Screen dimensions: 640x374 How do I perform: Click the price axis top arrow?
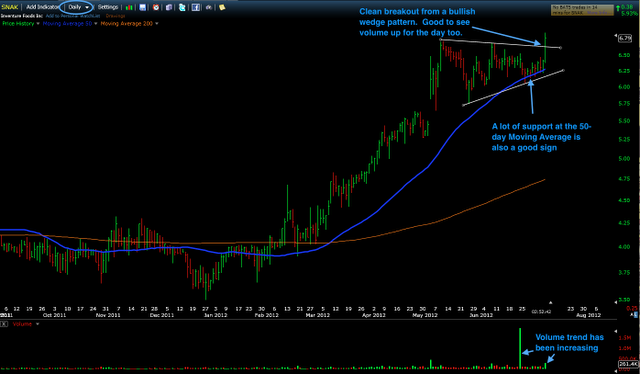pyautogui.click(x=616, y=36)
